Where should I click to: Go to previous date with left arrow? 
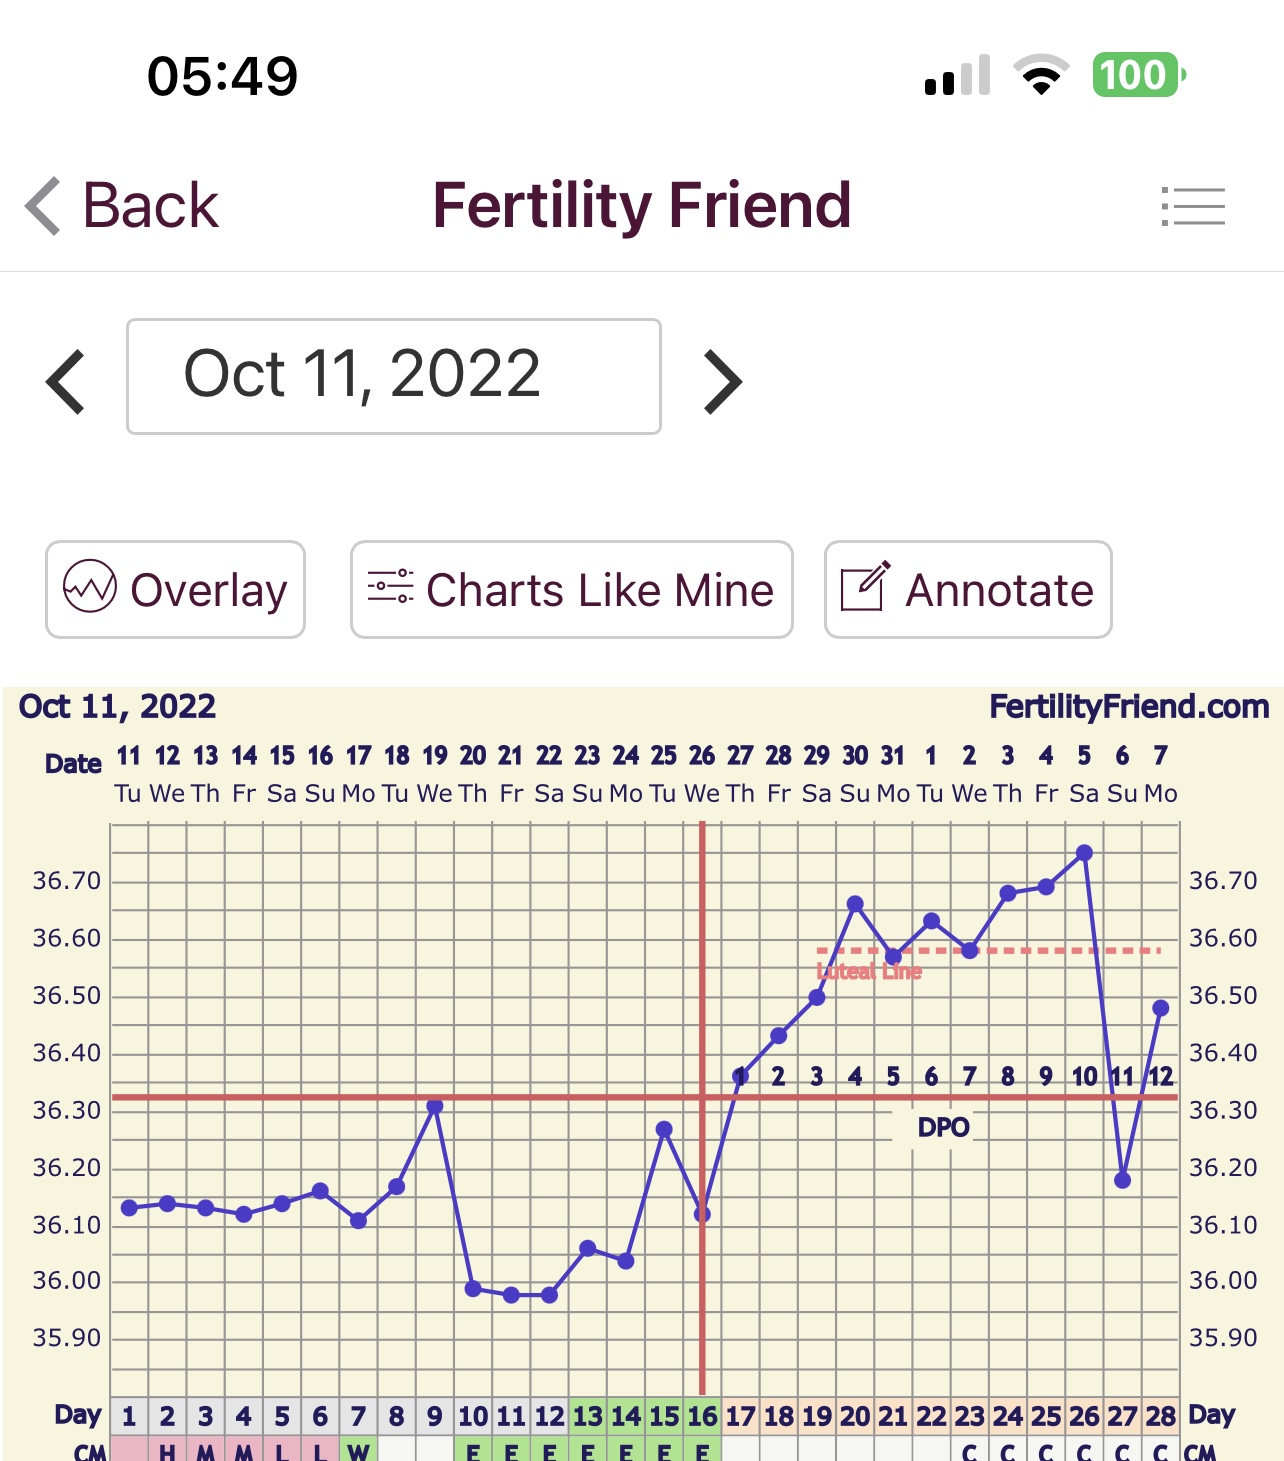click(x=66, y=381)
